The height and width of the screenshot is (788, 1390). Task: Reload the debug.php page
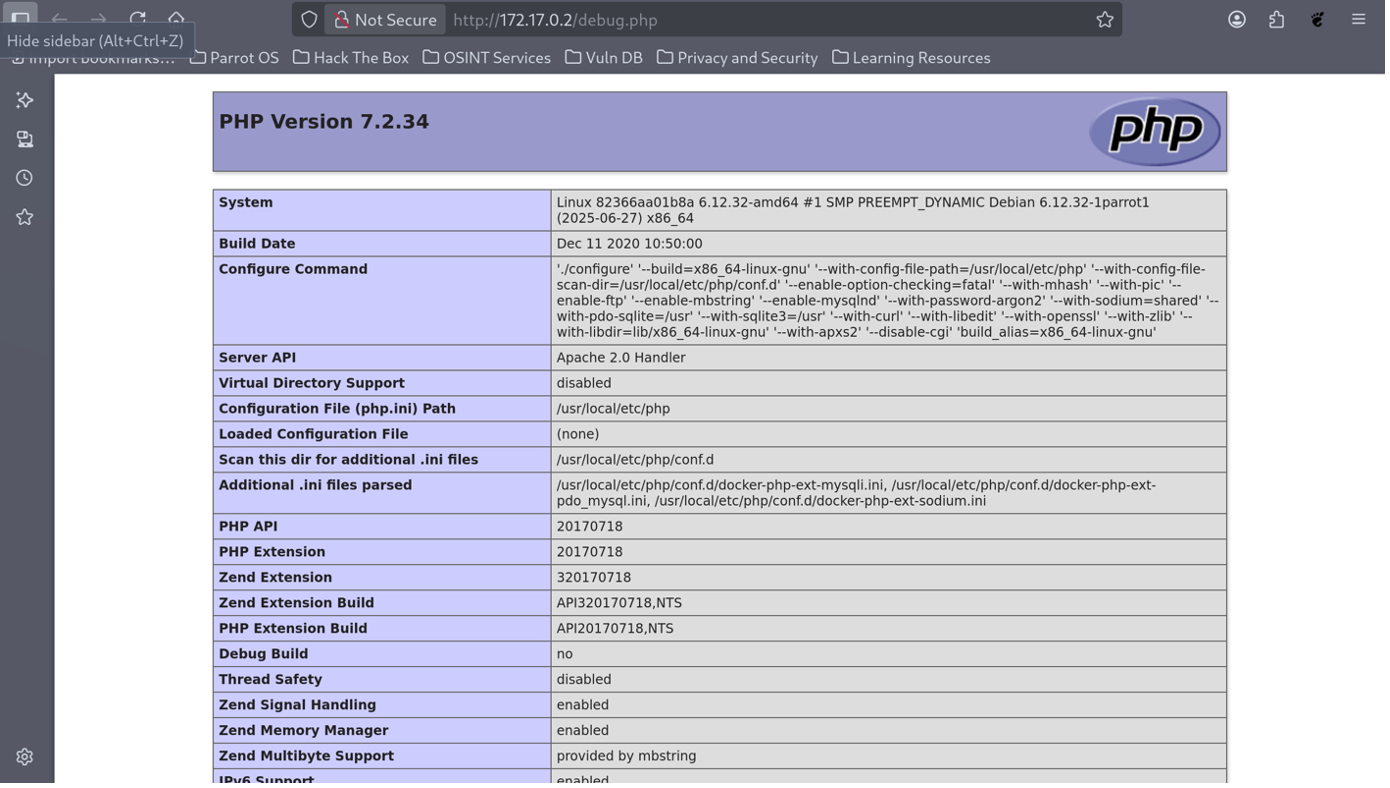[137, 19]
